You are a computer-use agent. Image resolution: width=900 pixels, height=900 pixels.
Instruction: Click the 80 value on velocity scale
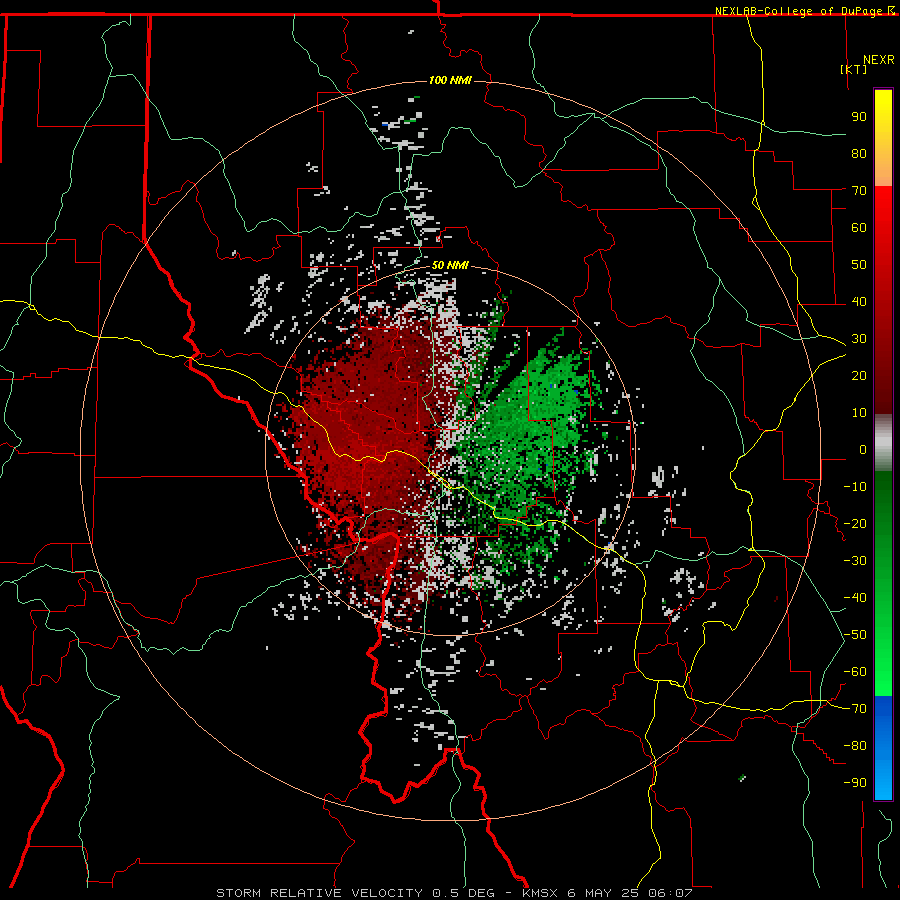[859, 153]
